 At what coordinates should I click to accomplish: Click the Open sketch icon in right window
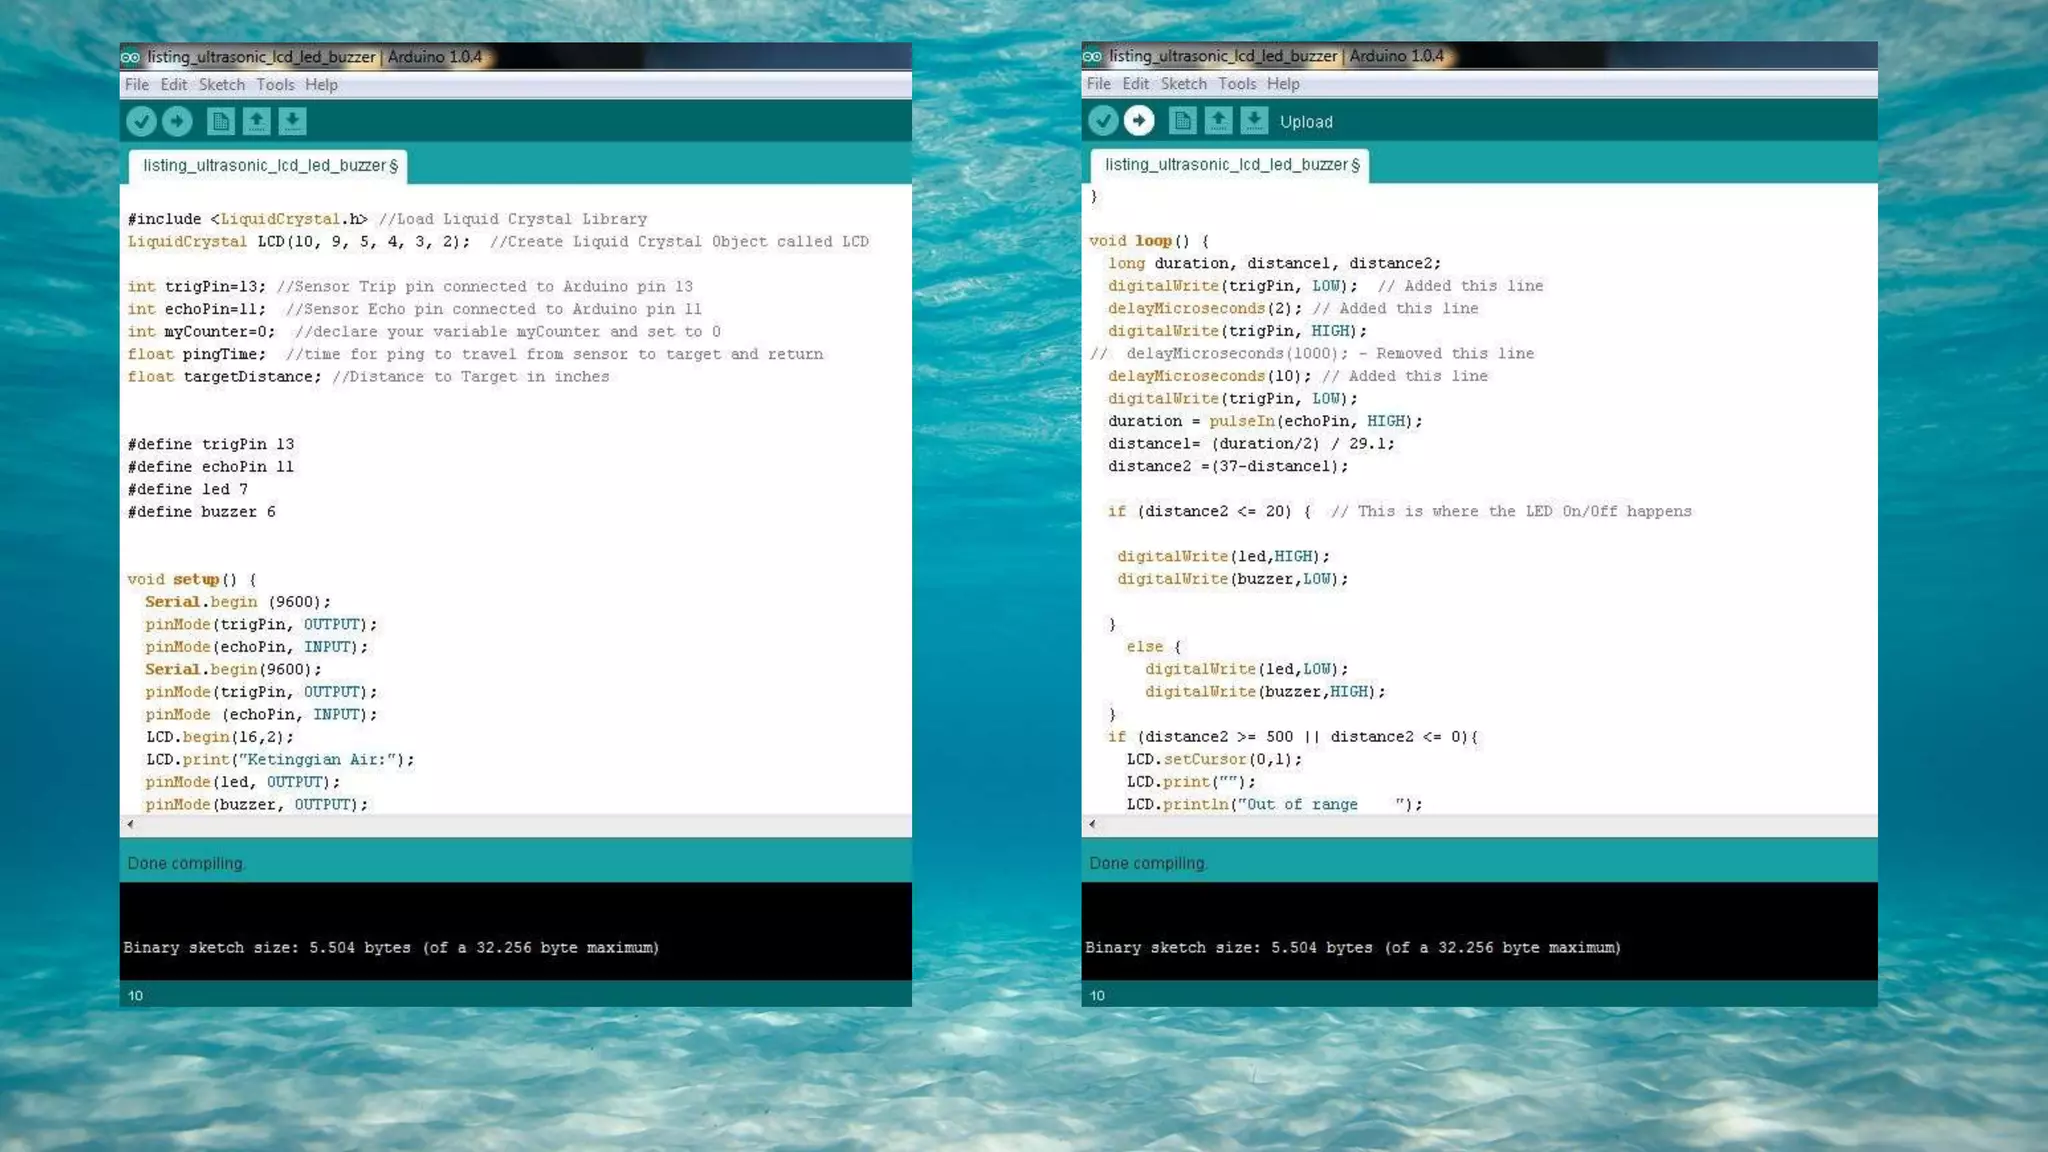coord(1218,121)
